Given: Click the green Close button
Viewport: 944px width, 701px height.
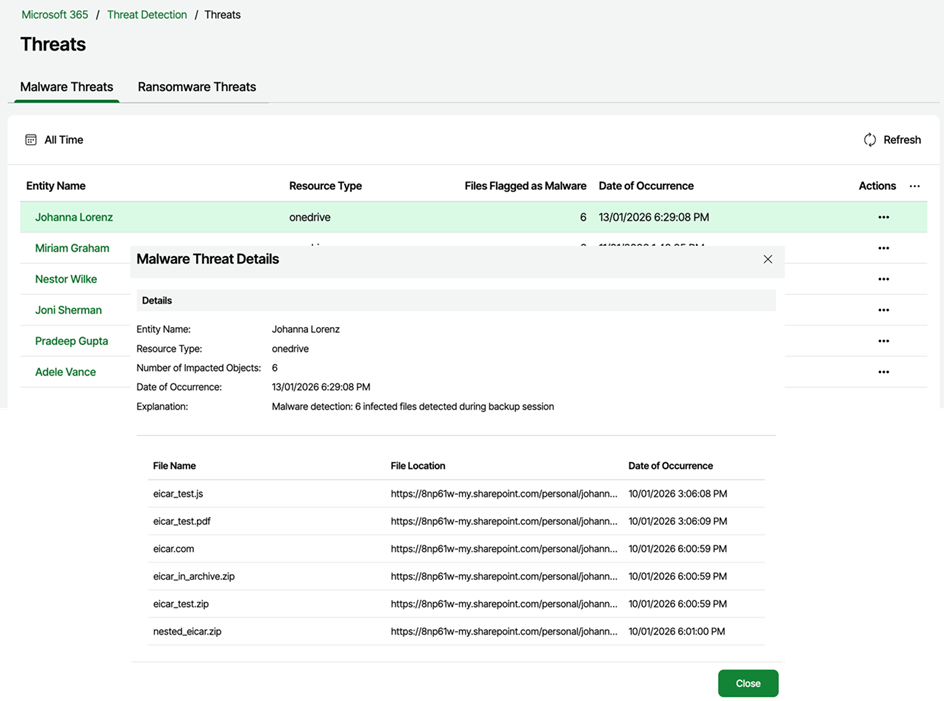Looking at the screenshot, I should pyautogui.click(x=748, y=683).
